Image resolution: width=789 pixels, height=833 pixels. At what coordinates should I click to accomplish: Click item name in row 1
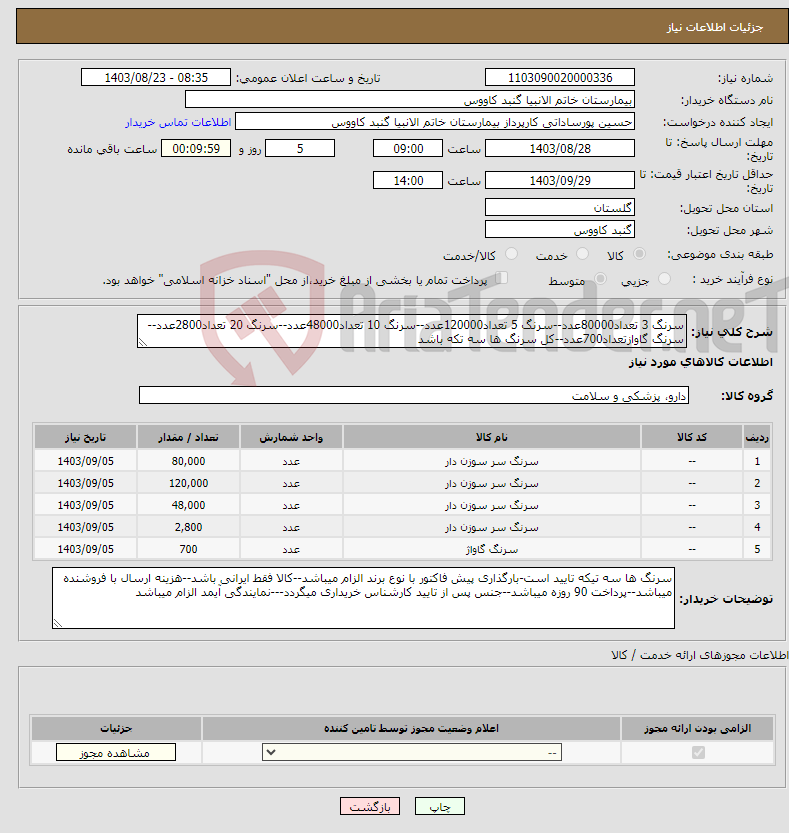point(491,462)
